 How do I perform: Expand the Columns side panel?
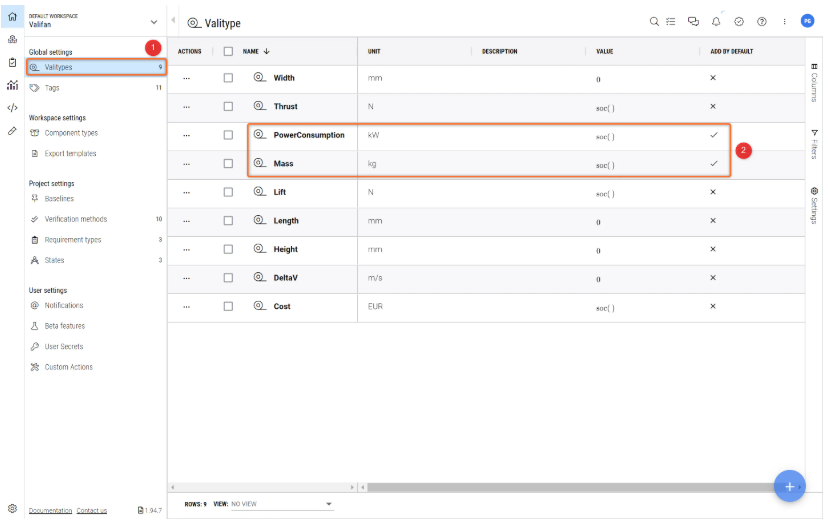(x=814, y=82)
